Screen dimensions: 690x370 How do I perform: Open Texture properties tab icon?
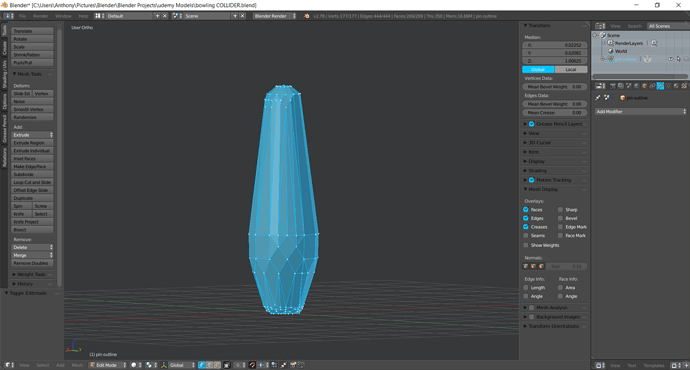click(x=684, y=86)
